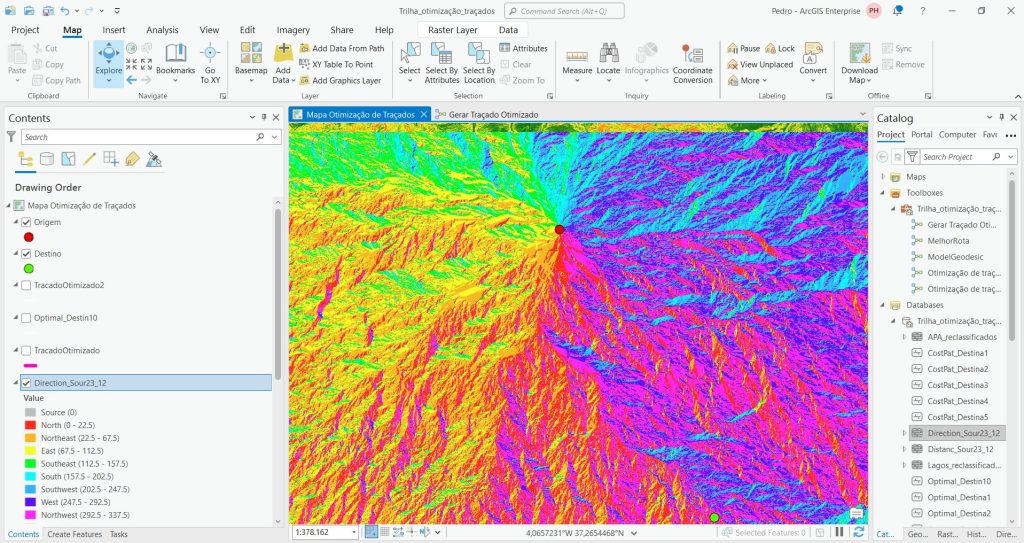Viewport: 1024px width, 543px height.
Task: Collapse the Databases node in Catalog
Action: 883,305
